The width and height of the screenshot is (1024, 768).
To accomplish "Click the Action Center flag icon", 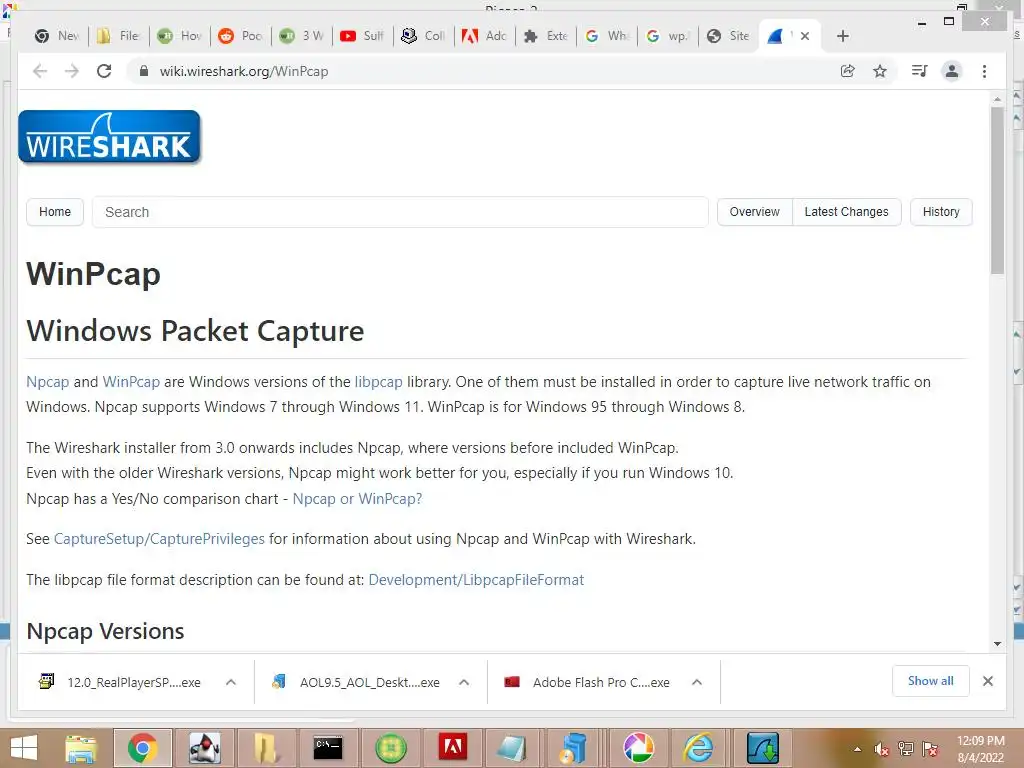I will 930,749.
